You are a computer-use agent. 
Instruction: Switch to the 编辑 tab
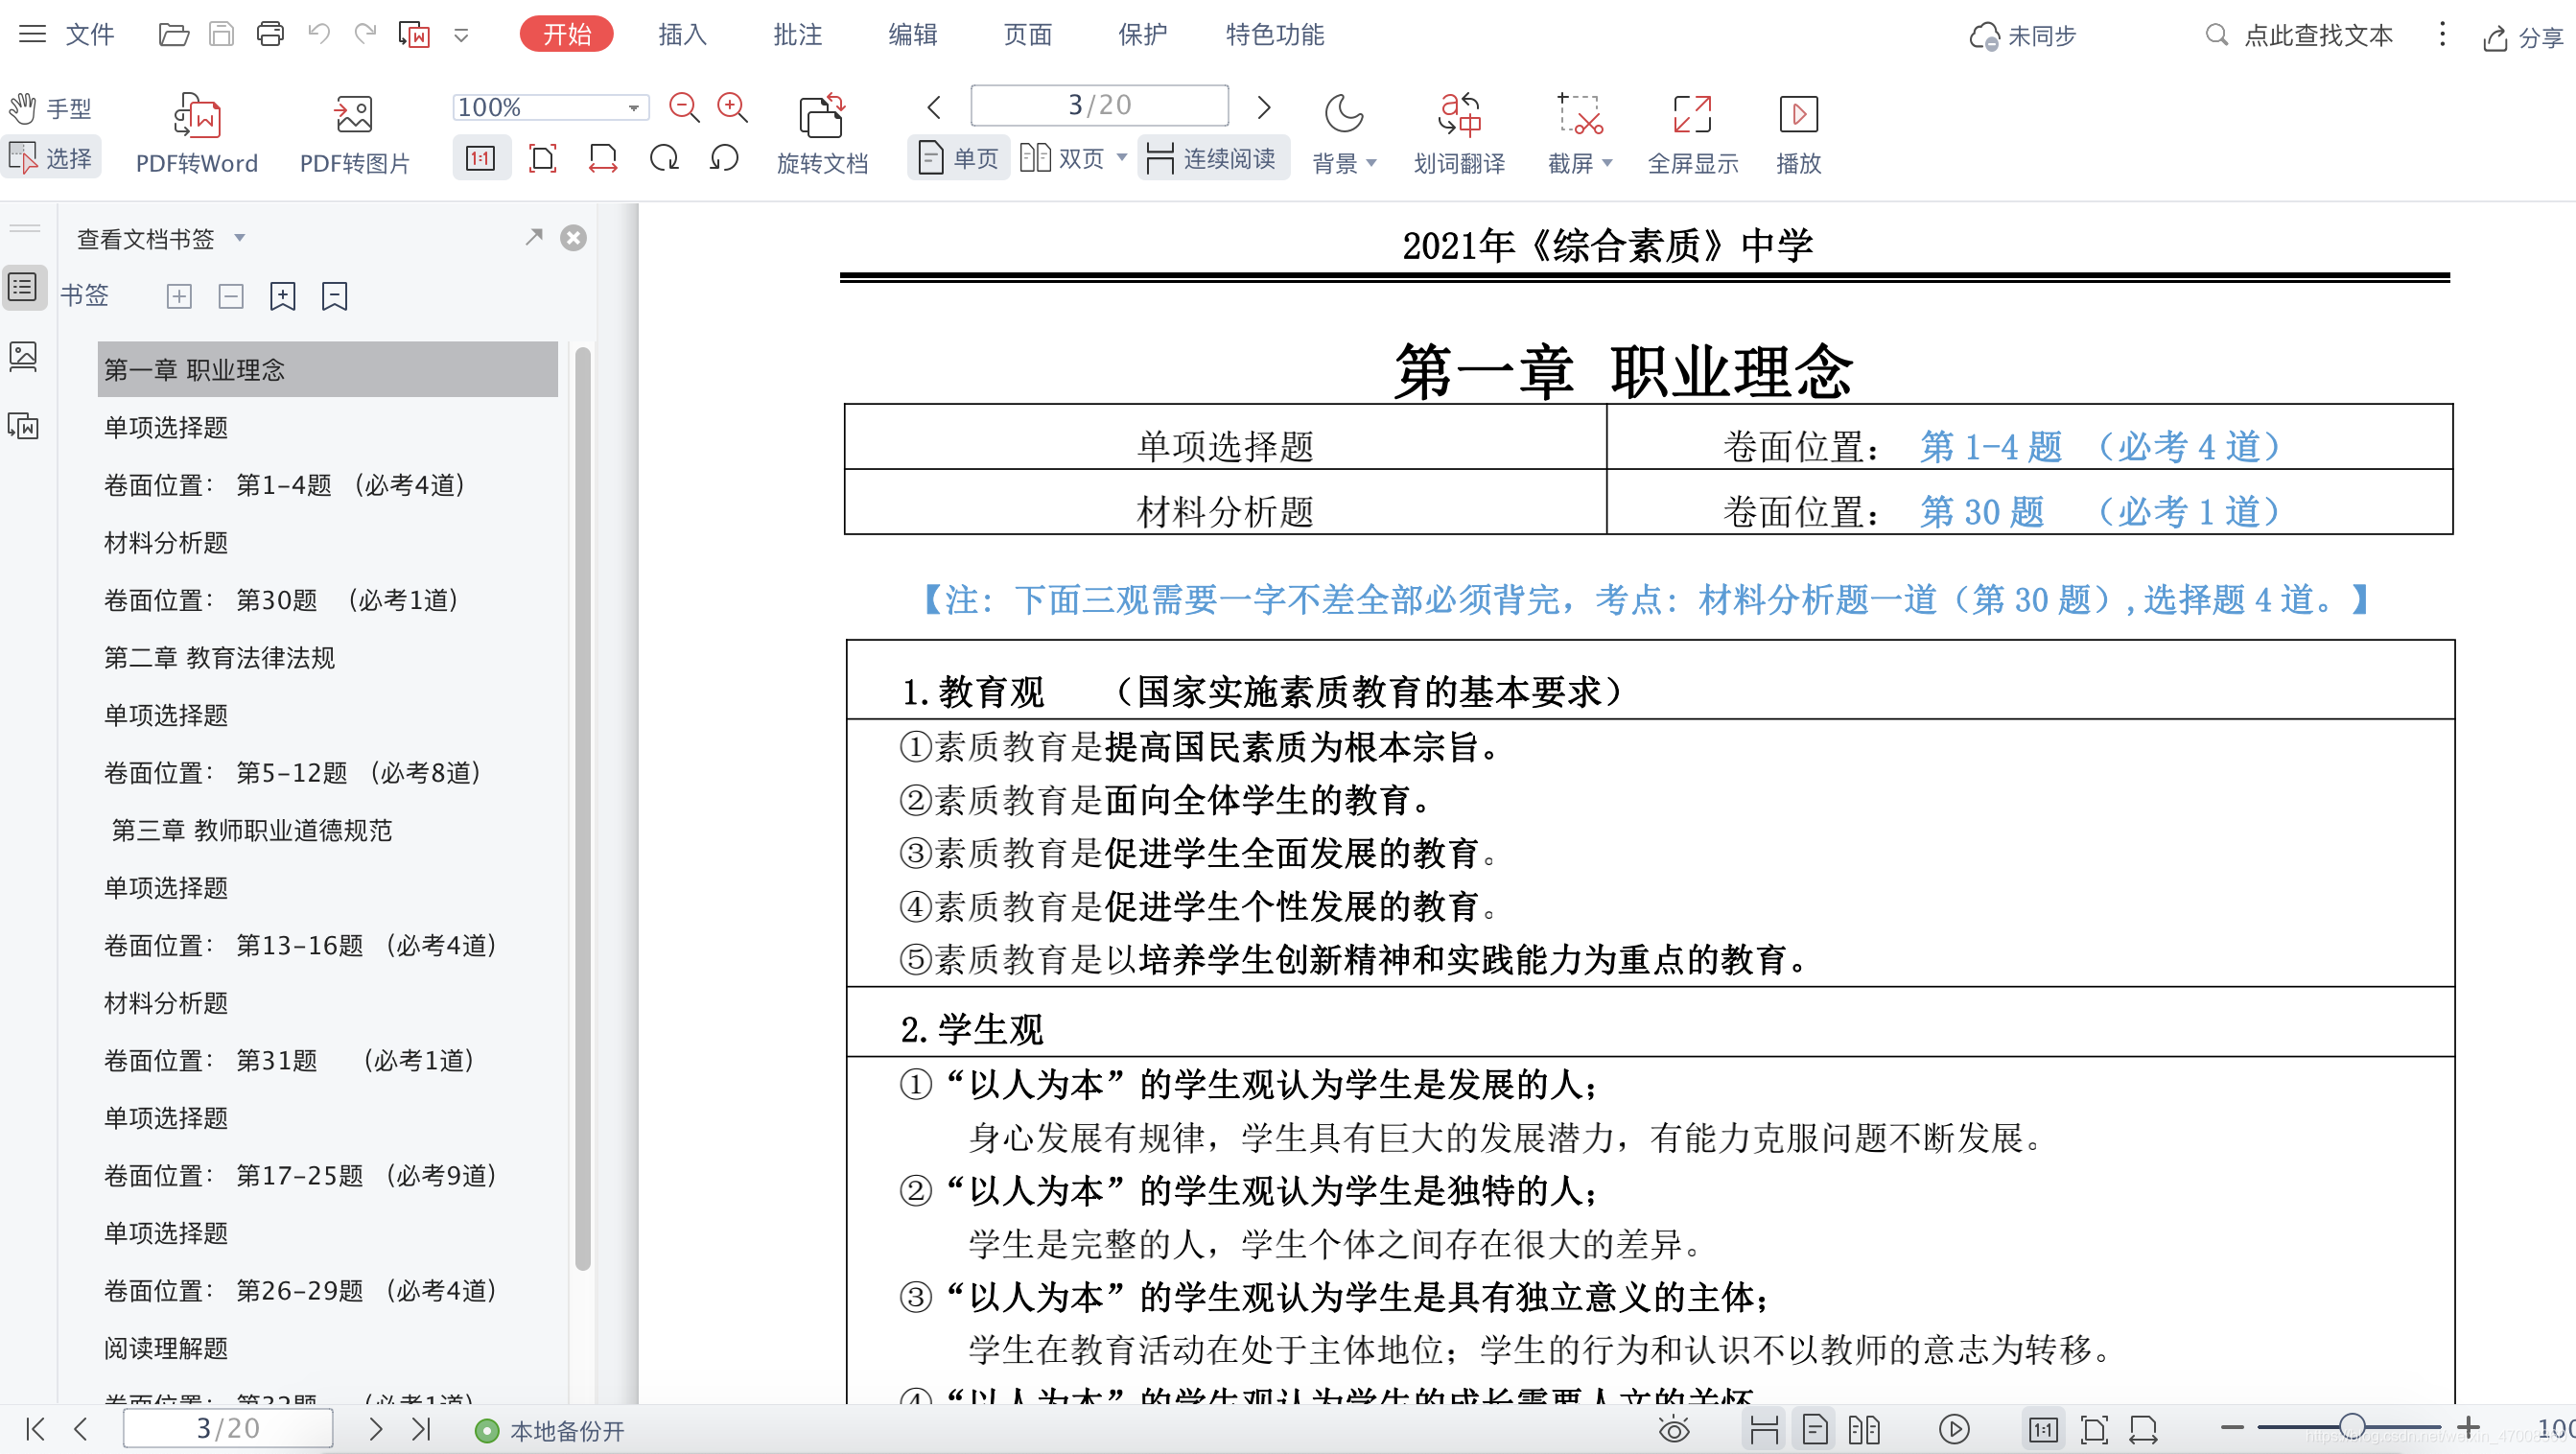pos(912,35)
